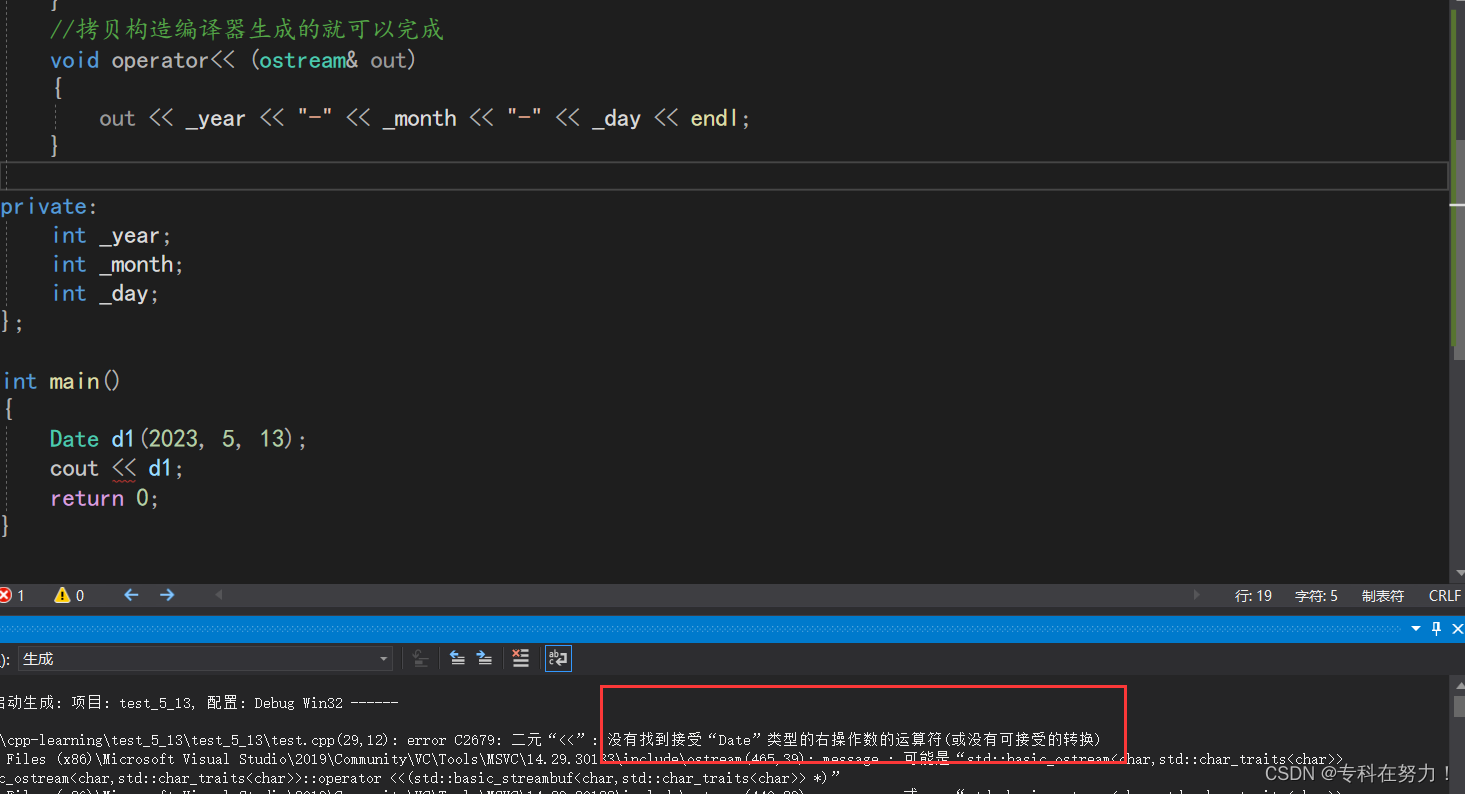Click the find message in code icon
The width and height of the screenshot is (1465, 794).
click(421, 658)
